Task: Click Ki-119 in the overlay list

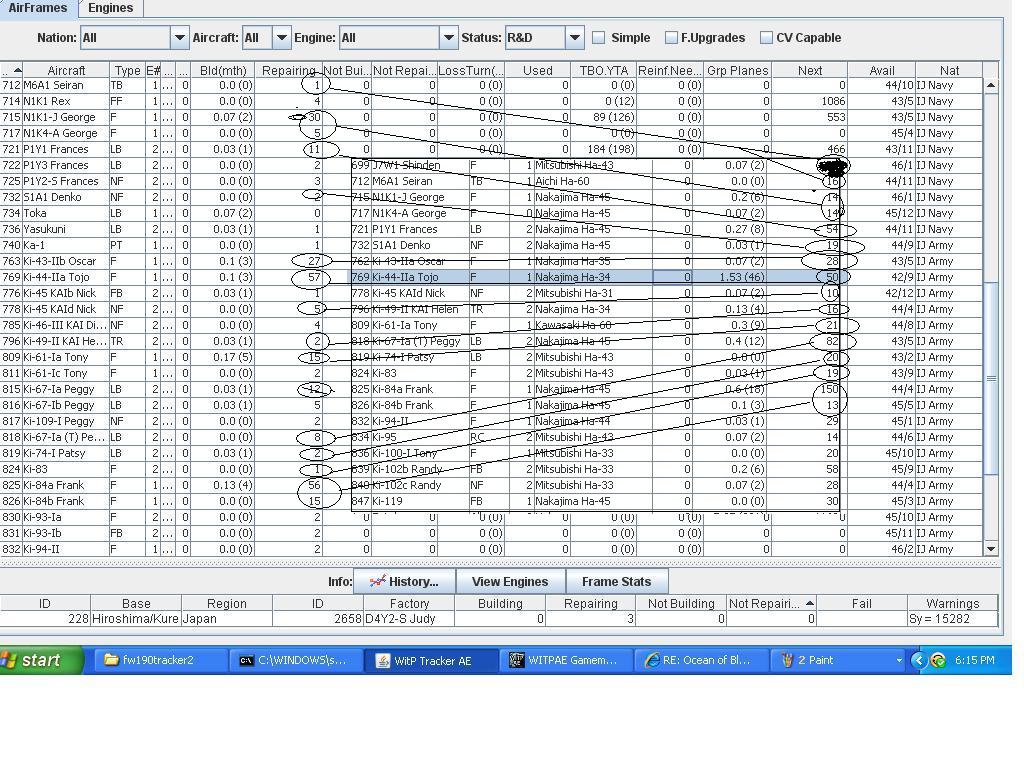Action: (387, 501)
